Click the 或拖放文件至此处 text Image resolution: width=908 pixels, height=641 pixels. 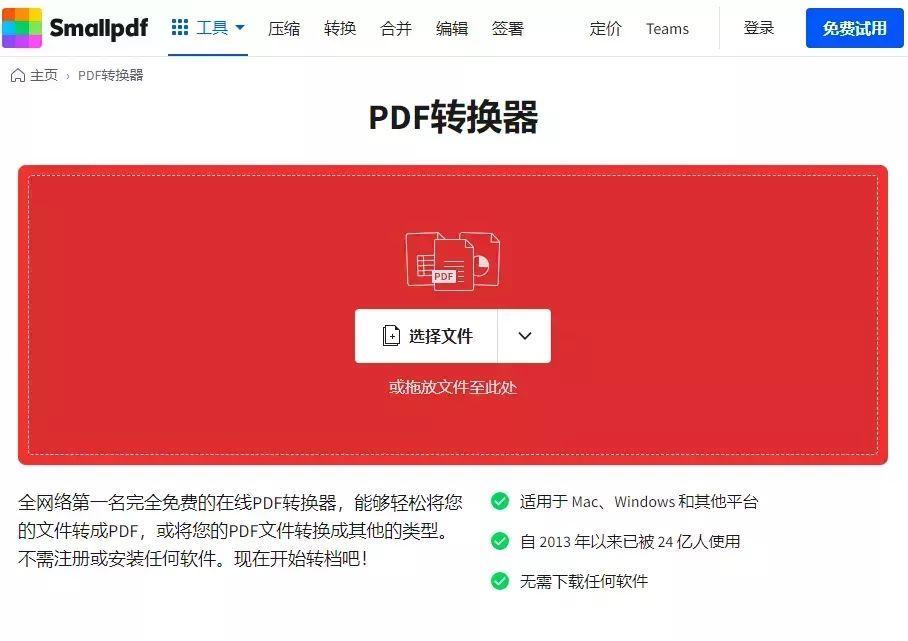point(453,387)
